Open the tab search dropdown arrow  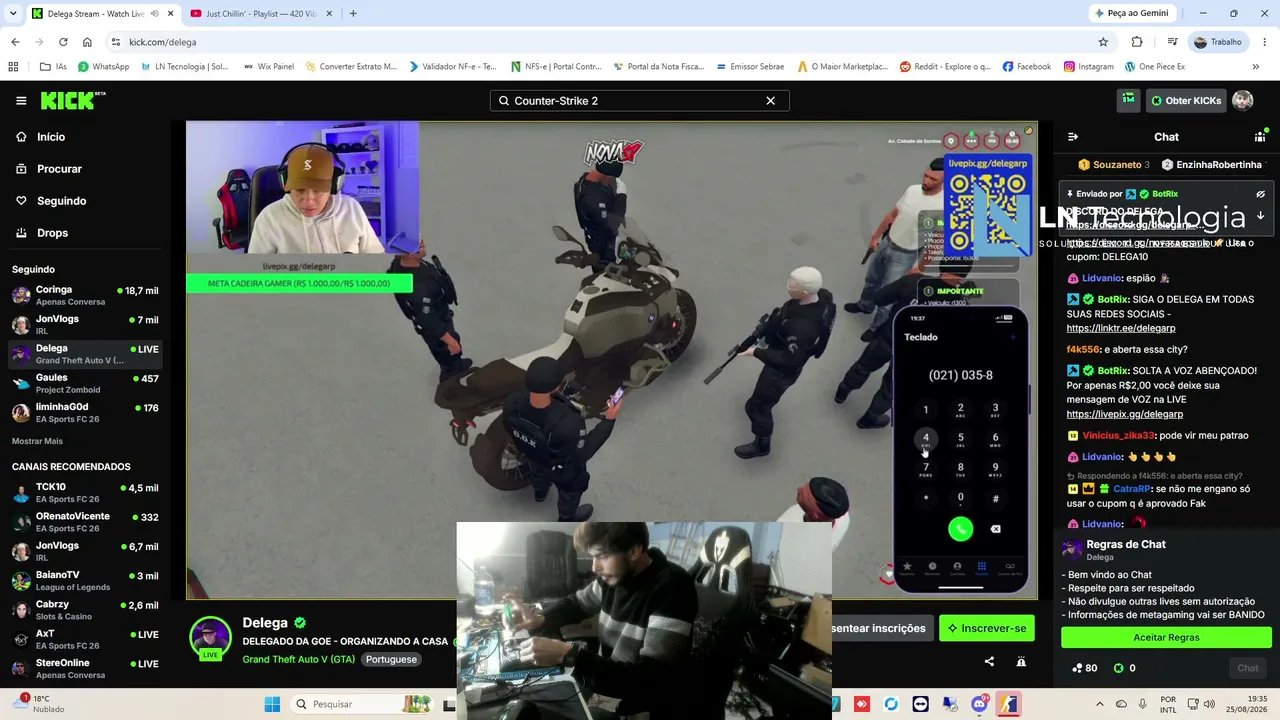(13, 14)
